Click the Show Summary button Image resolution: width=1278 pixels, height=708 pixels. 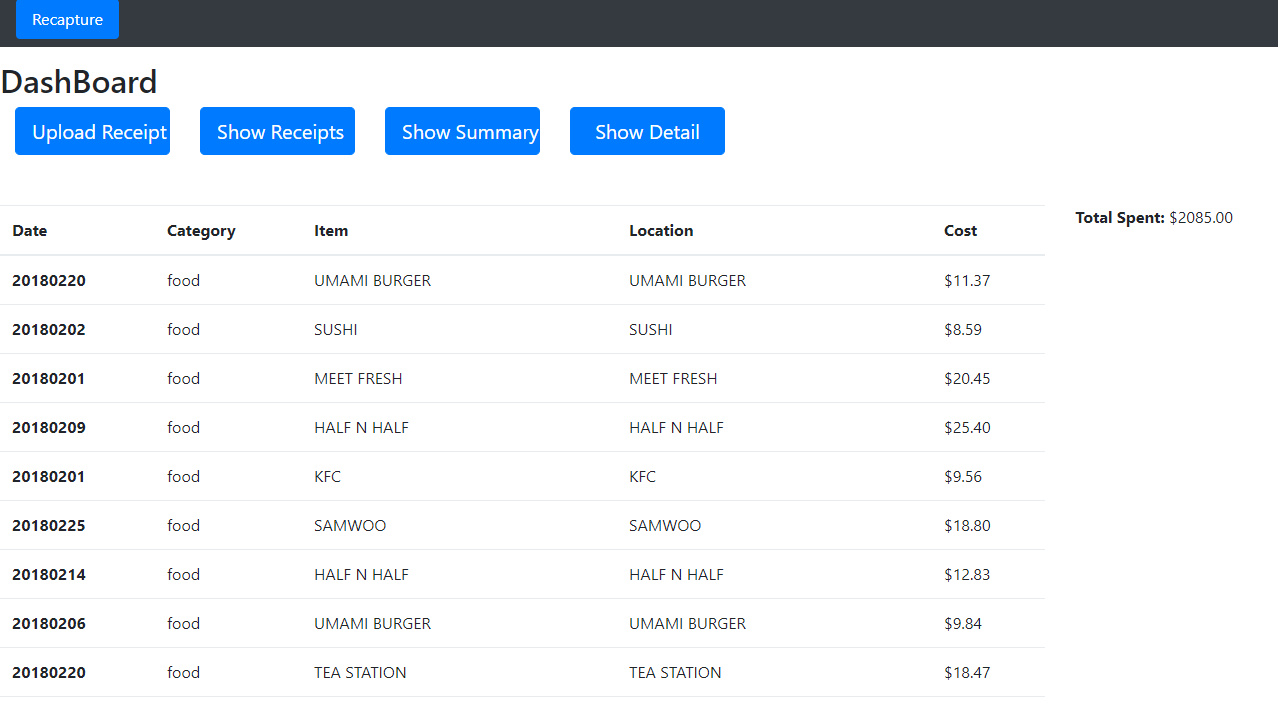462,131
